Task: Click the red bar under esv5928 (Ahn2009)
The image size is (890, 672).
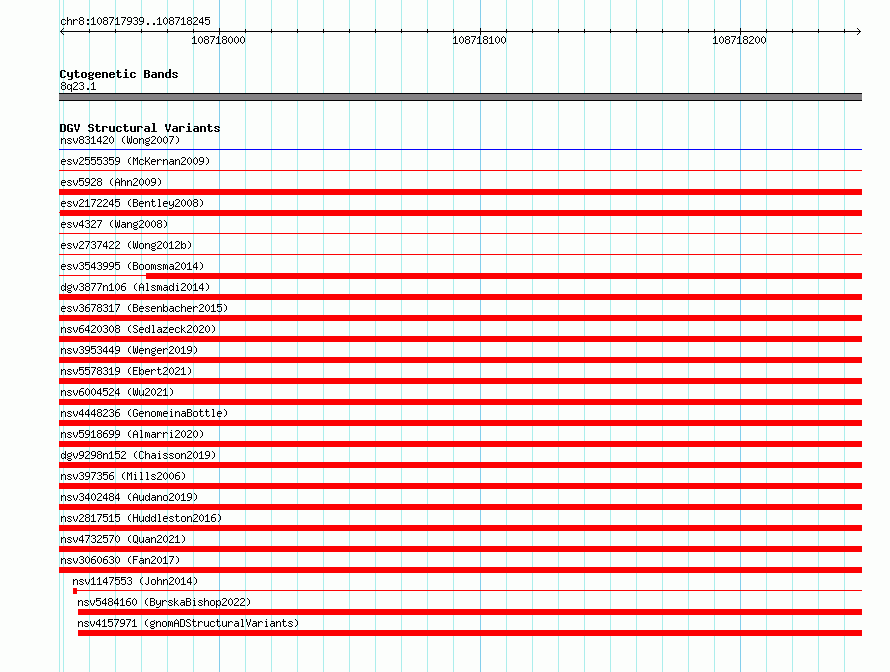Action: coord(460,192)
